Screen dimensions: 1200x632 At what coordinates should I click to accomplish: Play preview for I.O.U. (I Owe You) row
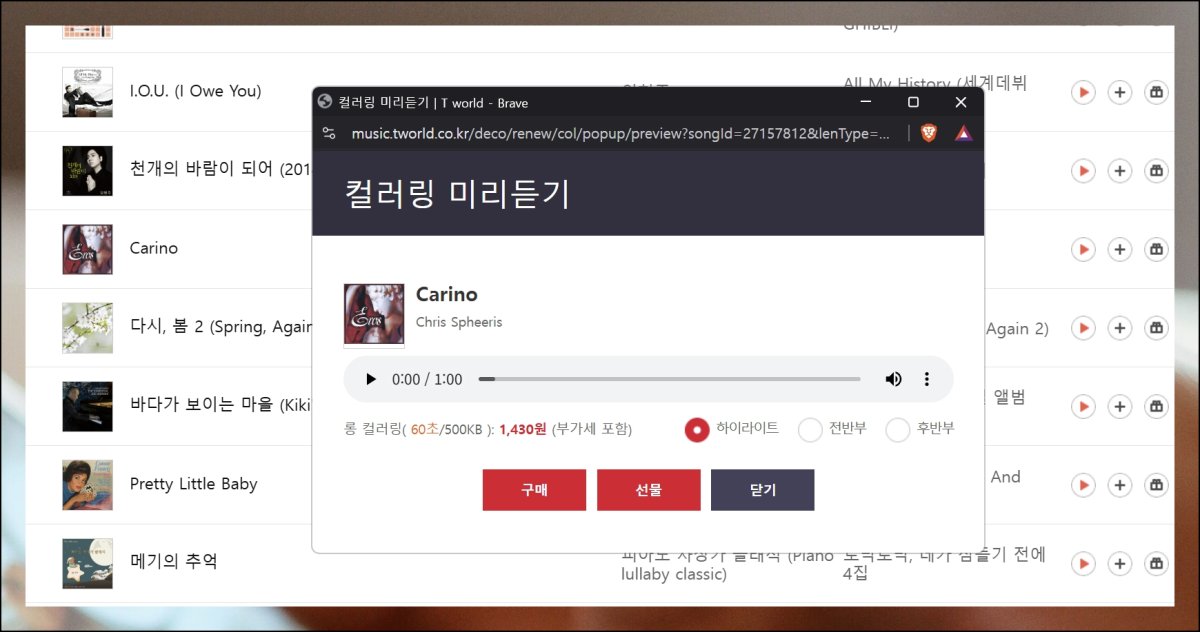[x=1083, y=92]
